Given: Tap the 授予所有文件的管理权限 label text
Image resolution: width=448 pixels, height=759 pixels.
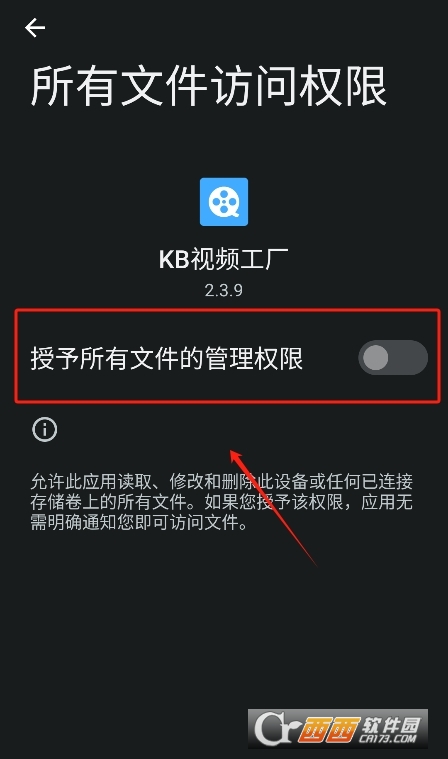Looking at the screenshot, I should click(167, 359).
